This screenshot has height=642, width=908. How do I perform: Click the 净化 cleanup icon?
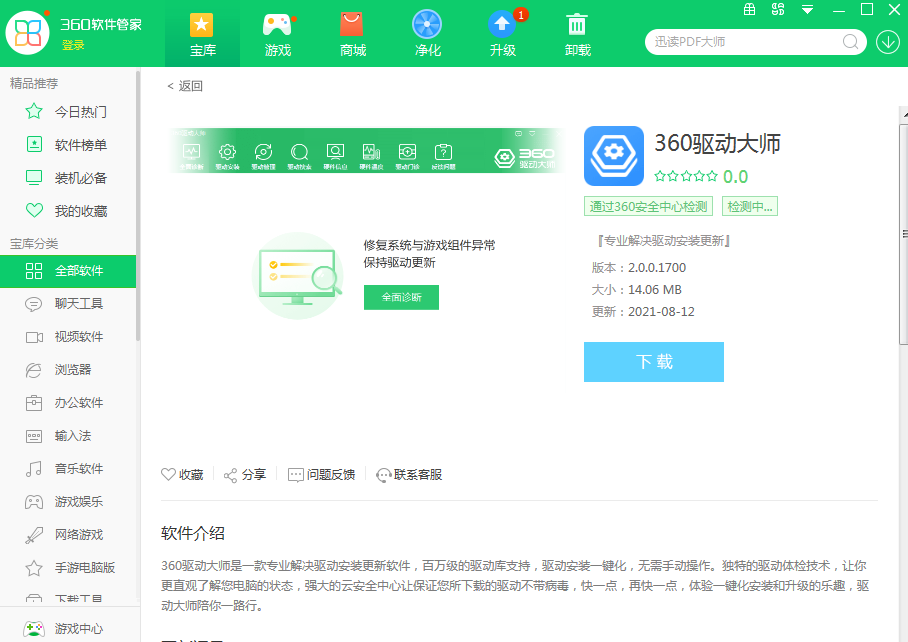point(427,26)
